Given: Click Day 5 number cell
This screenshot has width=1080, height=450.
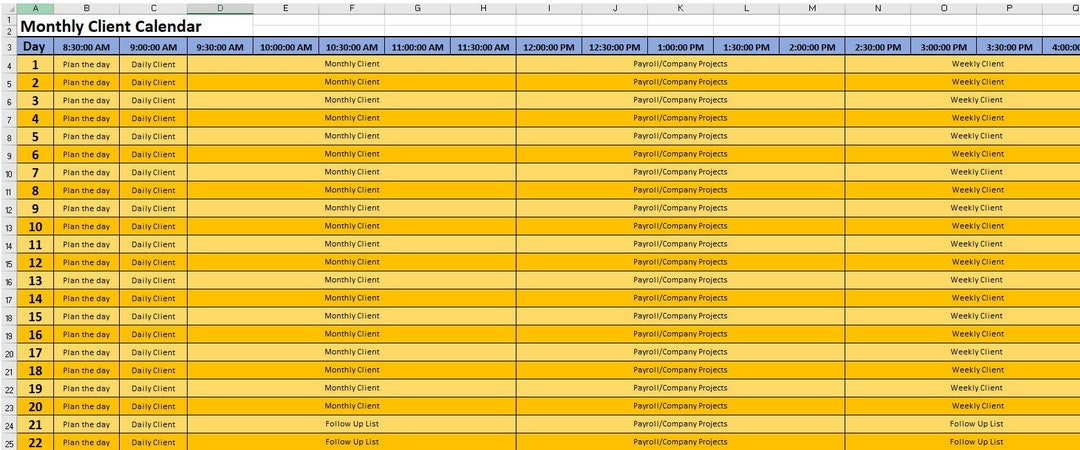Looking at the screenshot, I should click(x=35, y=136).
